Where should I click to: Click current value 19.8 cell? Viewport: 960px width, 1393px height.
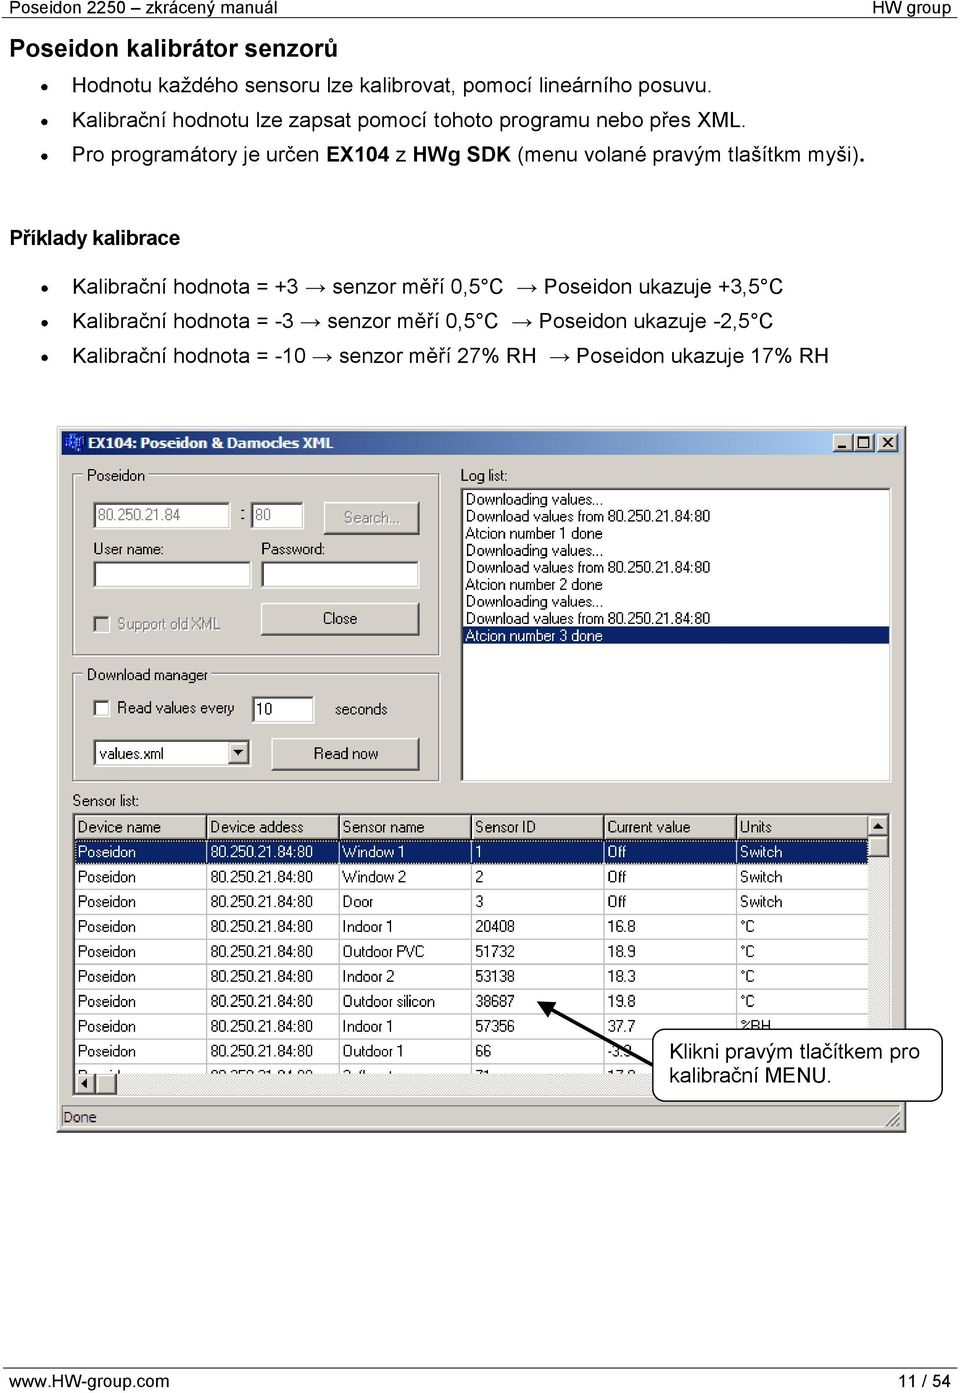click(x=670, y=1001)
